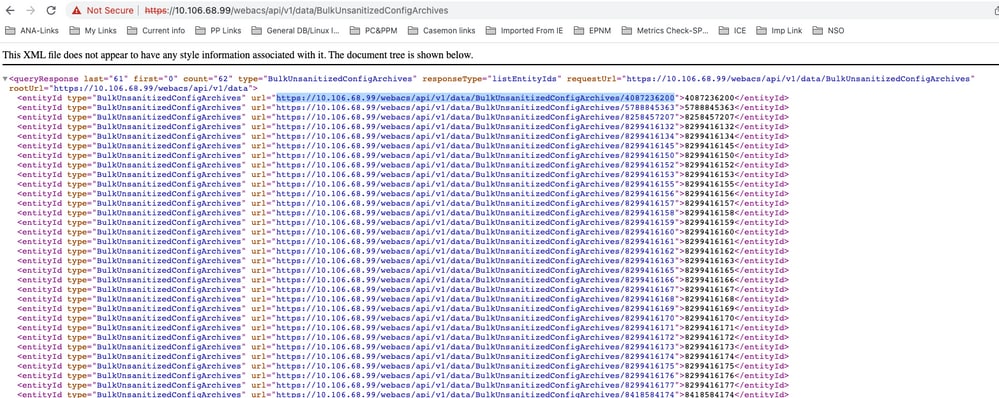The image size is (999, 398).
Task: Click entity ID value 5788845363
Action: pyautogui.click(x=709, y=108)
